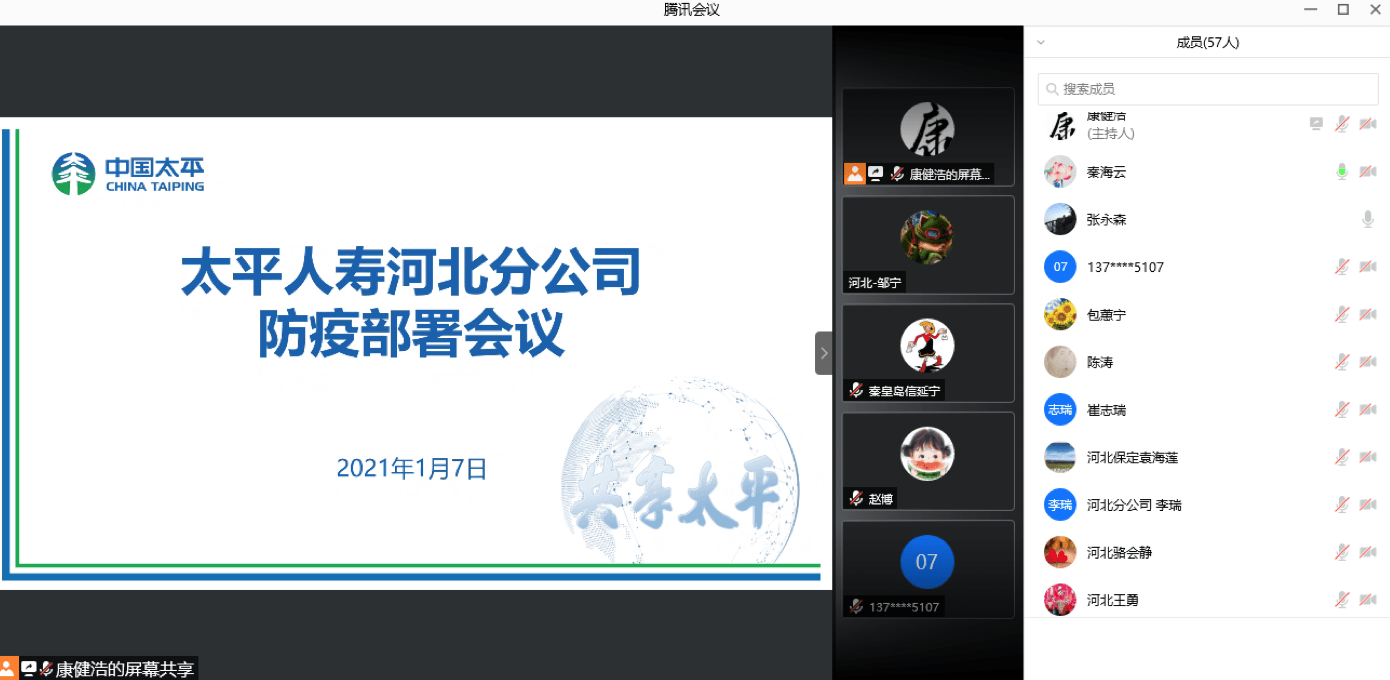Click camera-off icon for 包蕙宁
Screen dimensions: 1390x680
1368,315
